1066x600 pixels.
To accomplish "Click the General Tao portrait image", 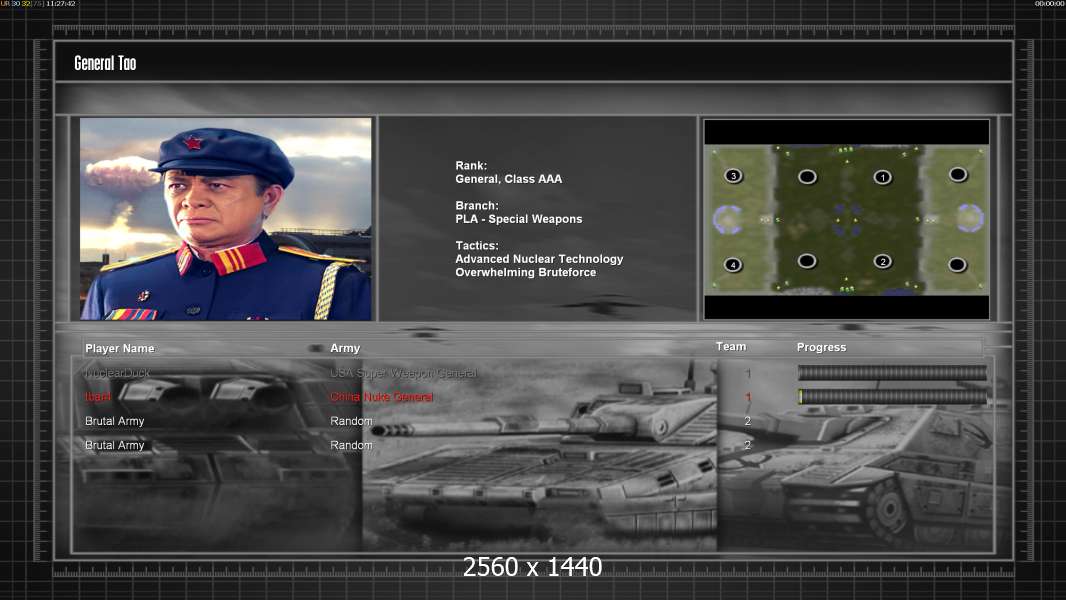I will [x=226, y=219].
